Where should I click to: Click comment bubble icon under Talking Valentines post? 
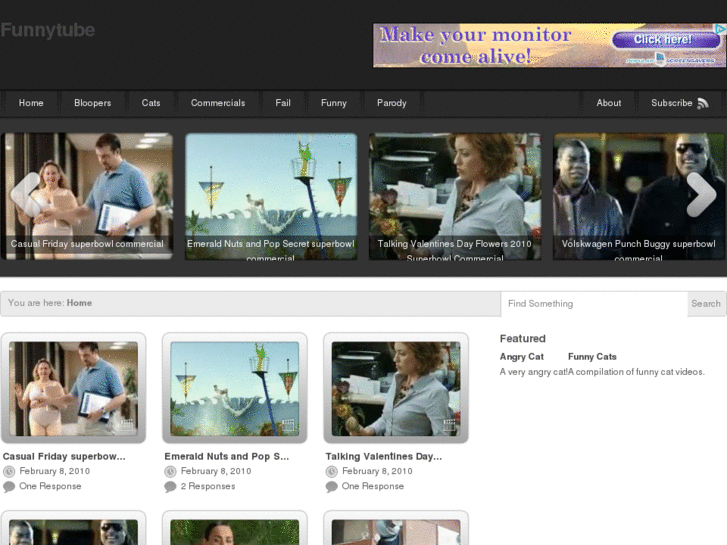[331, 487]
